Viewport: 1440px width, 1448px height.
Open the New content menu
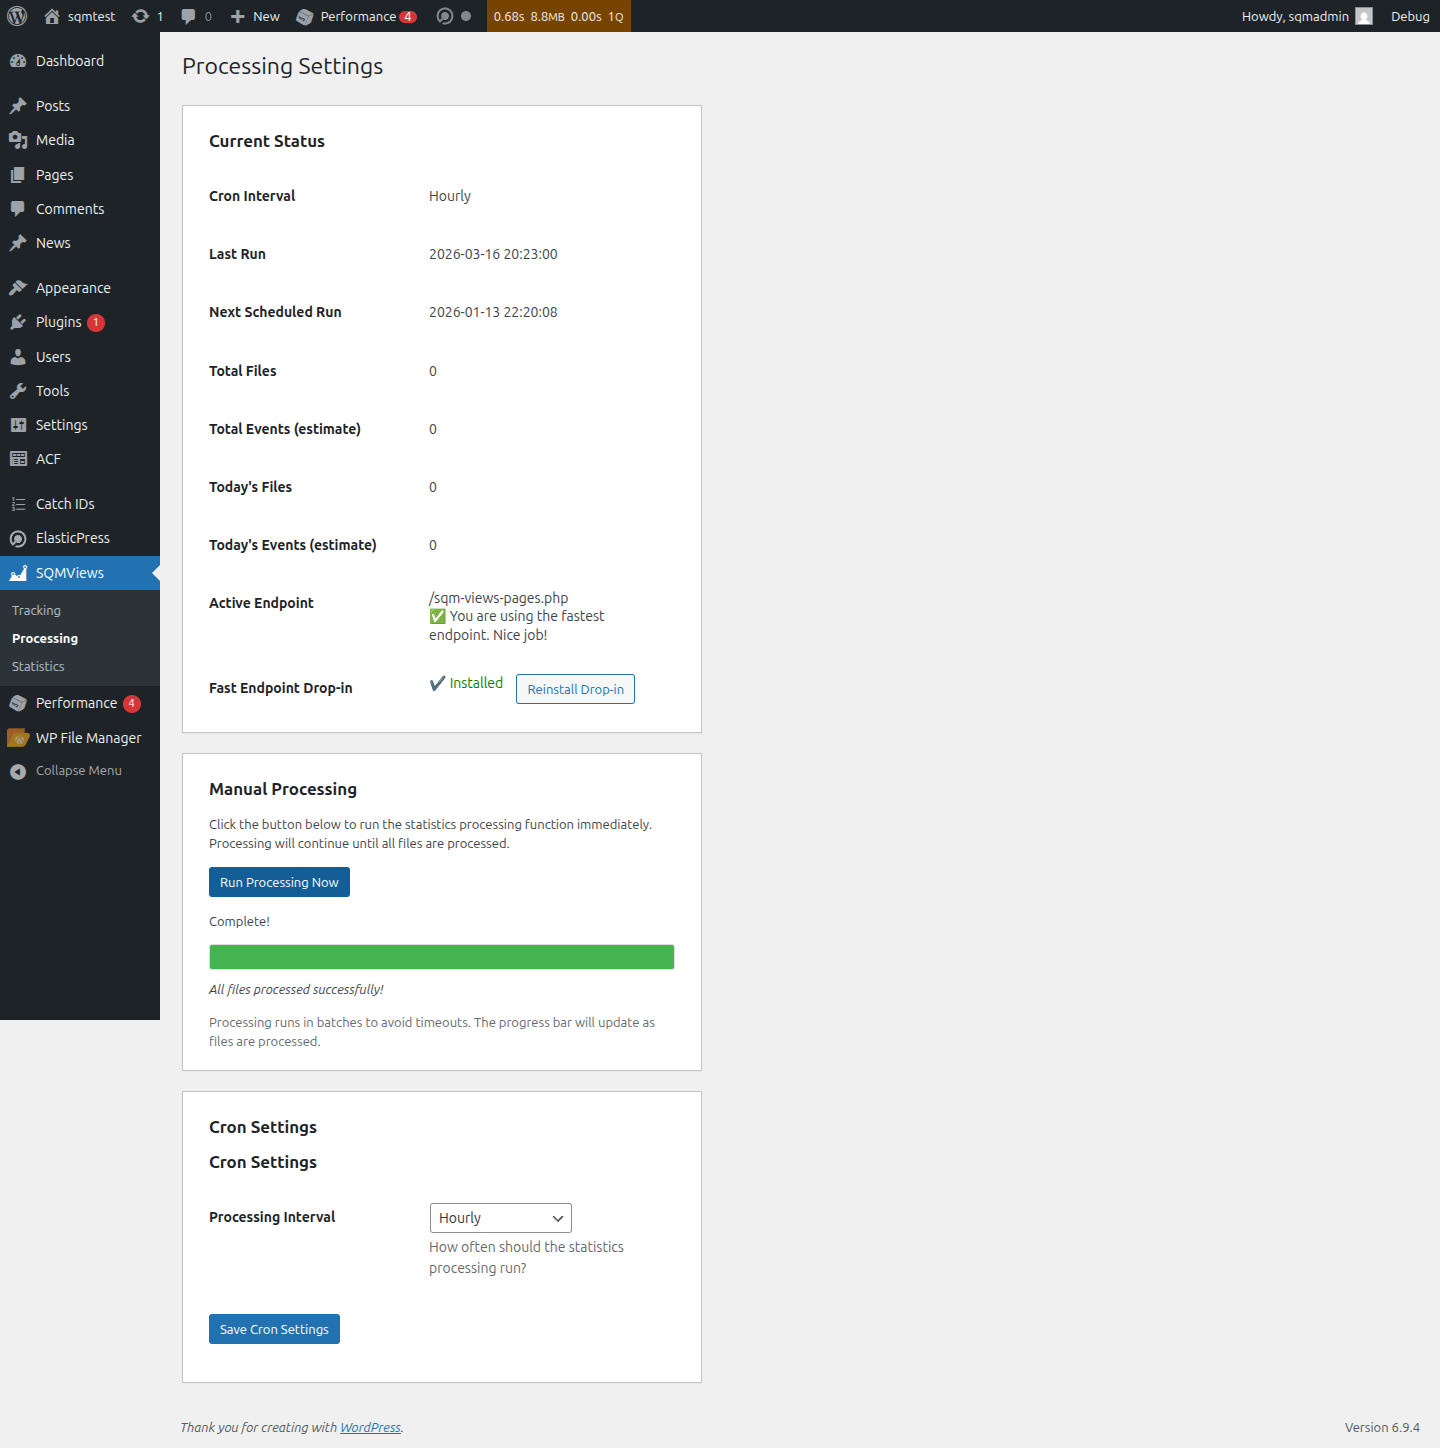click(255, 16)
